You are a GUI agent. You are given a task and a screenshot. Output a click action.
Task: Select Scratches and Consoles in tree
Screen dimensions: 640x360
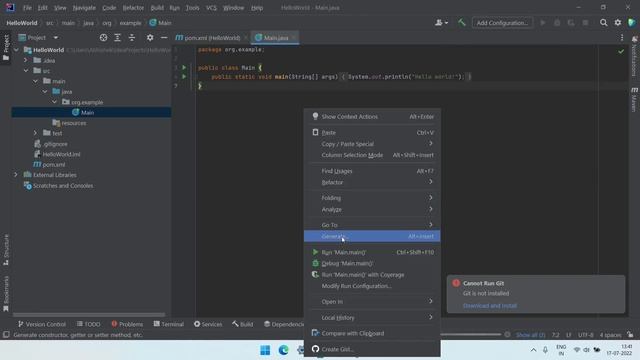[x=63, y=185]
